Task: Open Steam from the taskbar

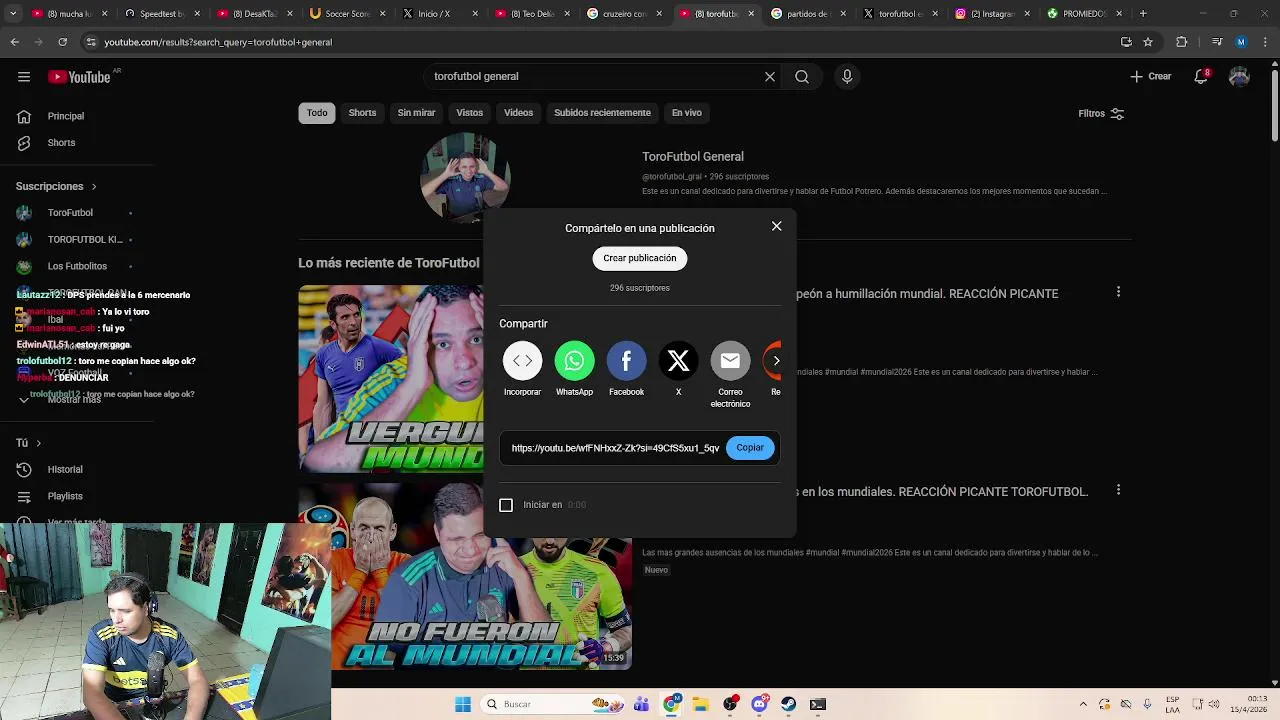Action: 788,704
